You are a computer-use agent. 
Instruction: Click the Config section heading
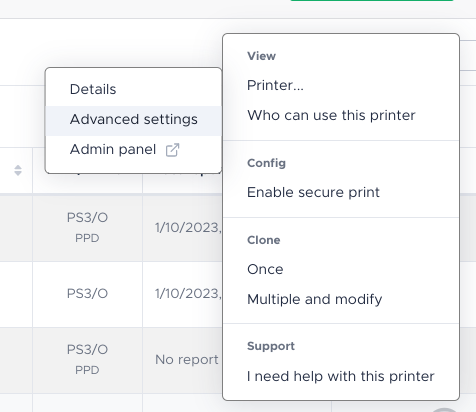pyautogui.click(x=266, y=163)
